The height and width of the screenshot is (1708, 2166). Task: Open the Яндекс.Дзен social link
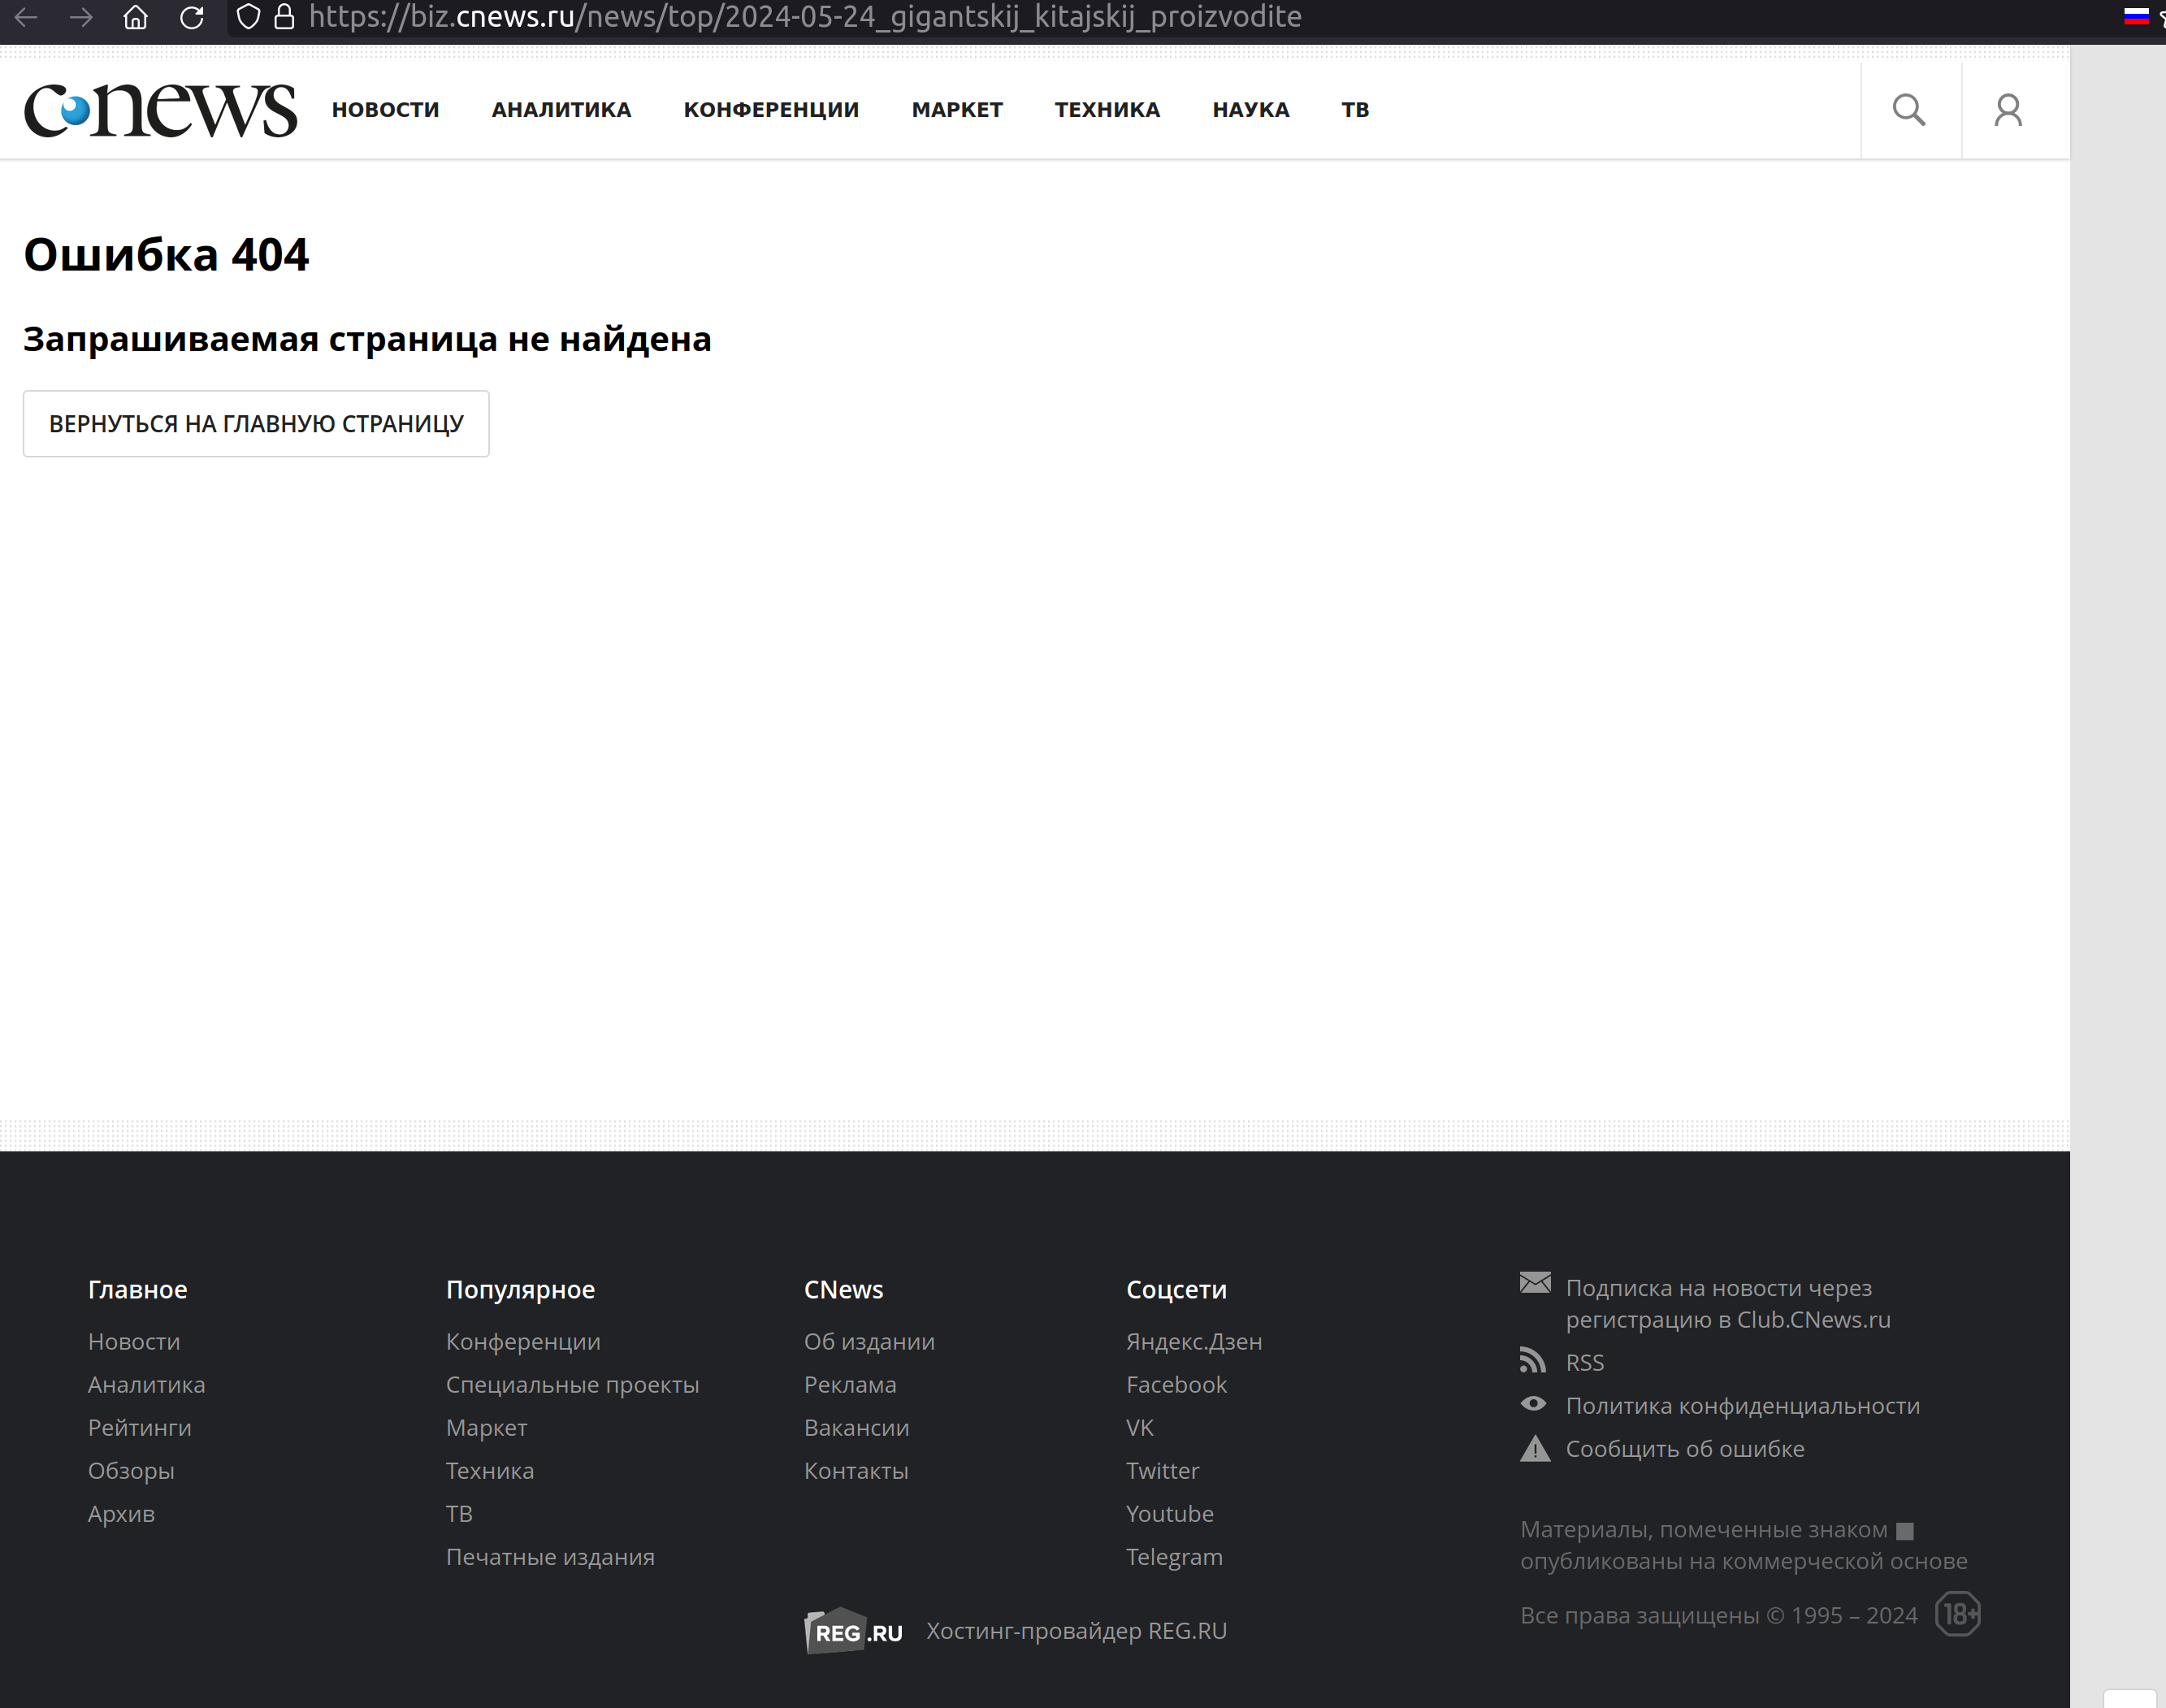tap(1194, 1341)
